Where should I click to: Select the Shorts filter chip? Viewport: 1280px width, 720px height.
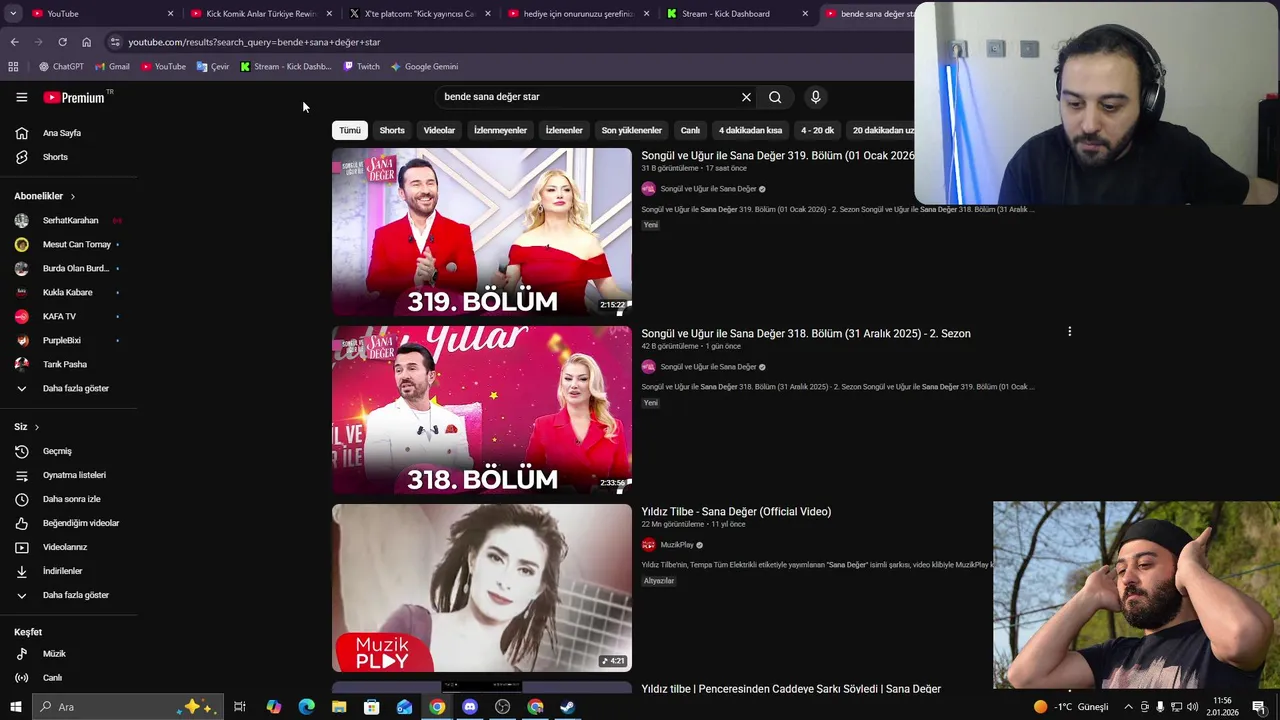pyautogui.click(x=392, y=130)
